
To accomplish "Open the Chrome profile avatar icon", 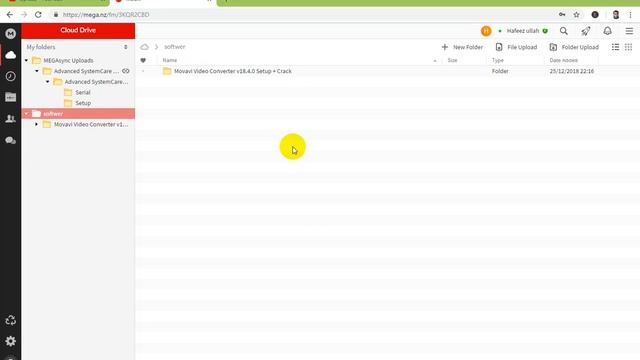I will pos(616,15).
